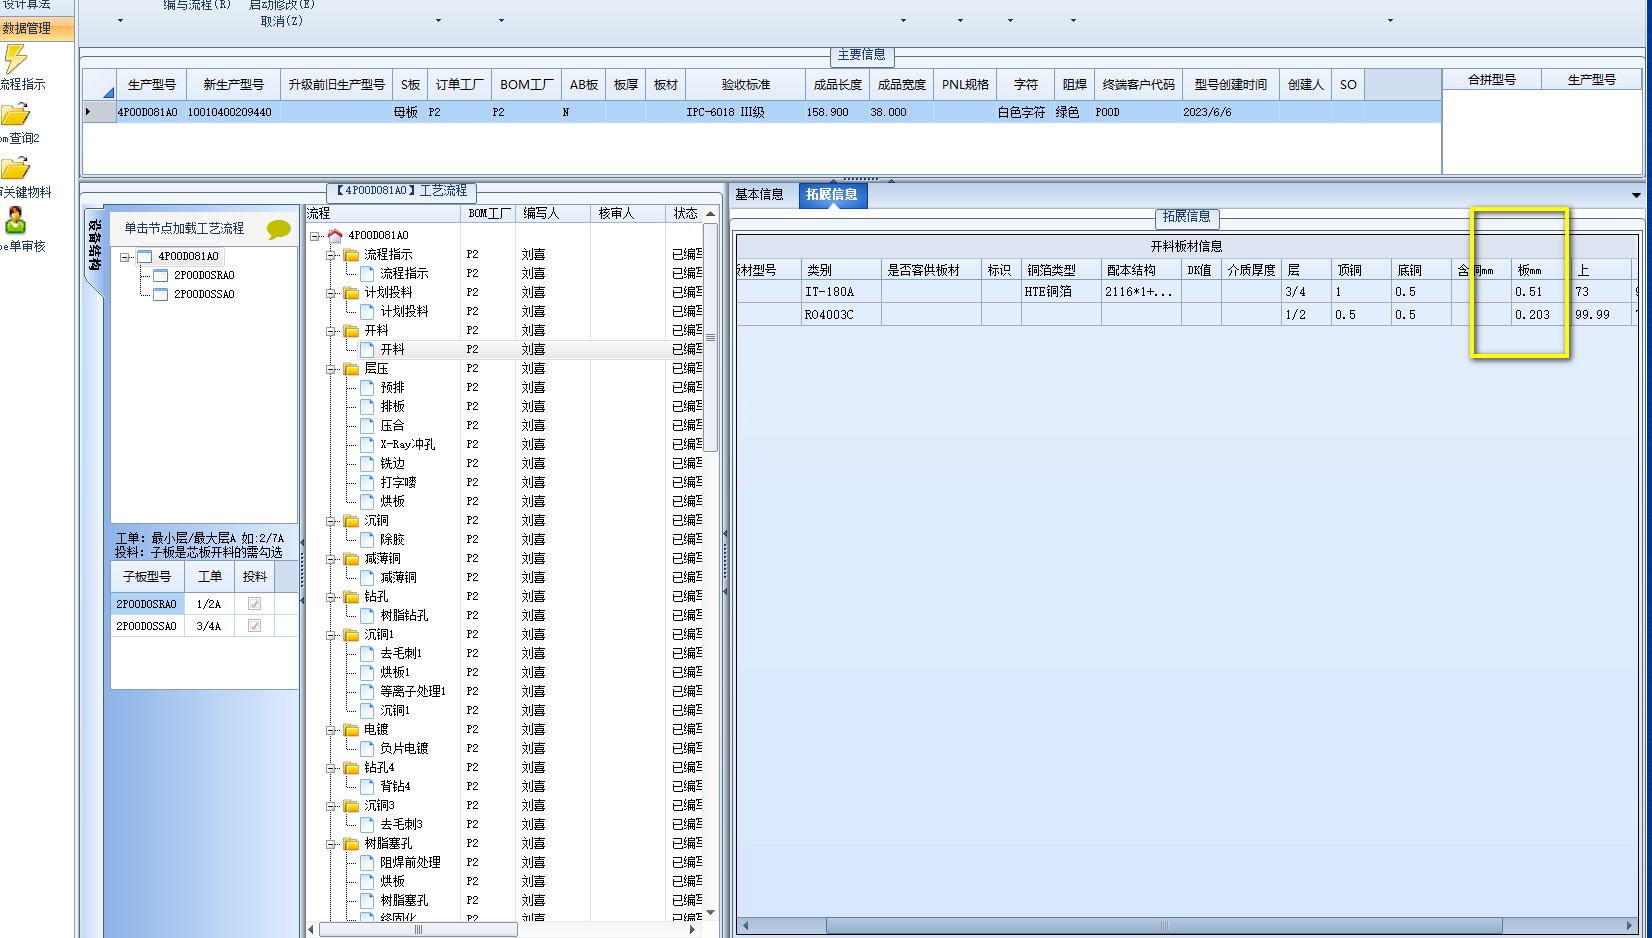Viewport: 1652px width, 938px height.
Task: Open the tab list dropdown arrow beside 拓展信息
Action: coord(1636,195)
